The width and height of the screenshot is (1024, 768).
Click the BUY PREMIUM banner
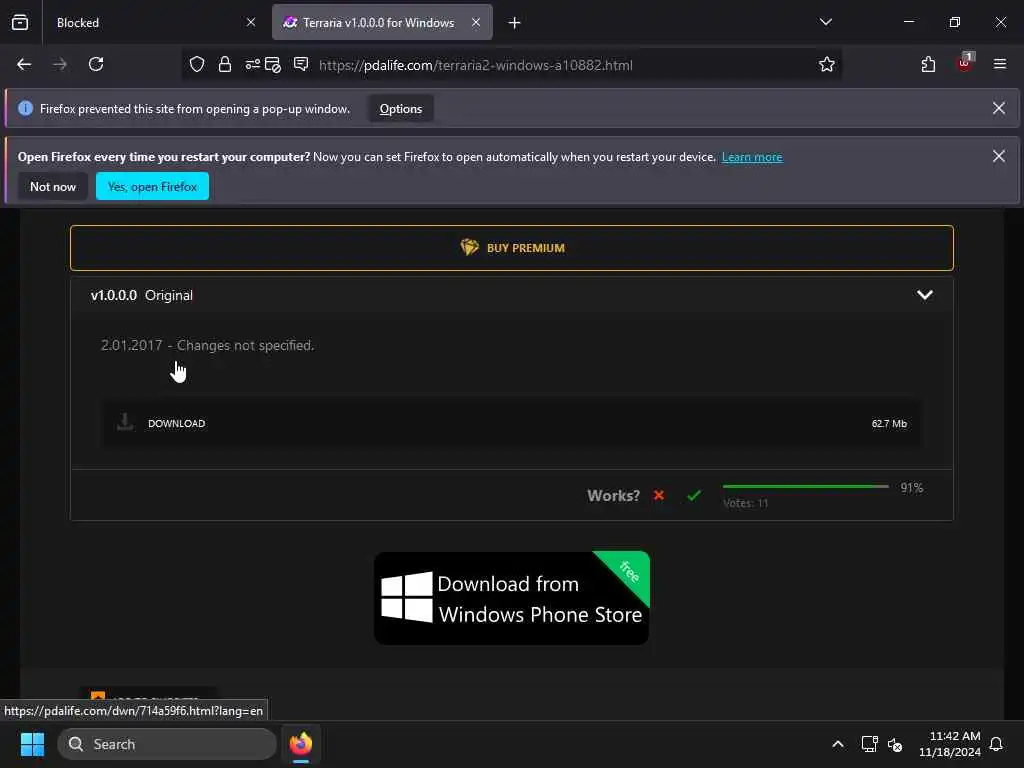click(512, 248)
